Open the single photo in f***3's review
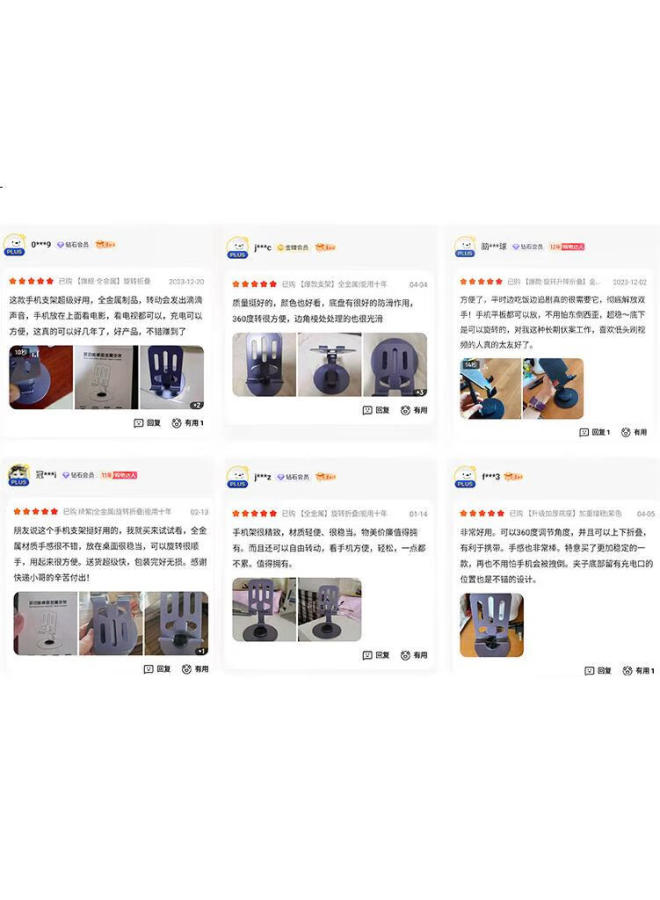The height and width of the screenshot is (900, 660). pos(492,625)
